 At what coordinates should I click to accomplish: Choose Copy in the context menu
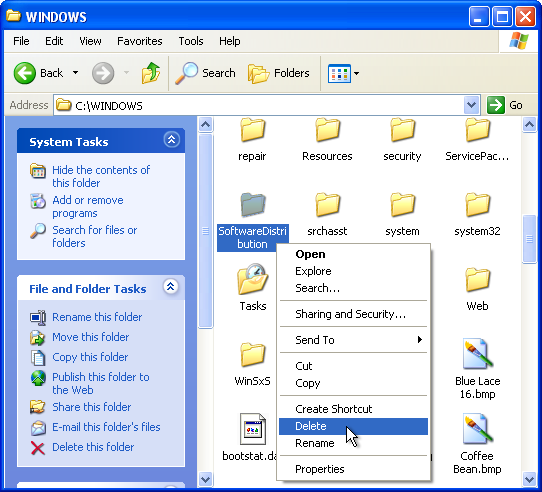click(x=353, y=383)
